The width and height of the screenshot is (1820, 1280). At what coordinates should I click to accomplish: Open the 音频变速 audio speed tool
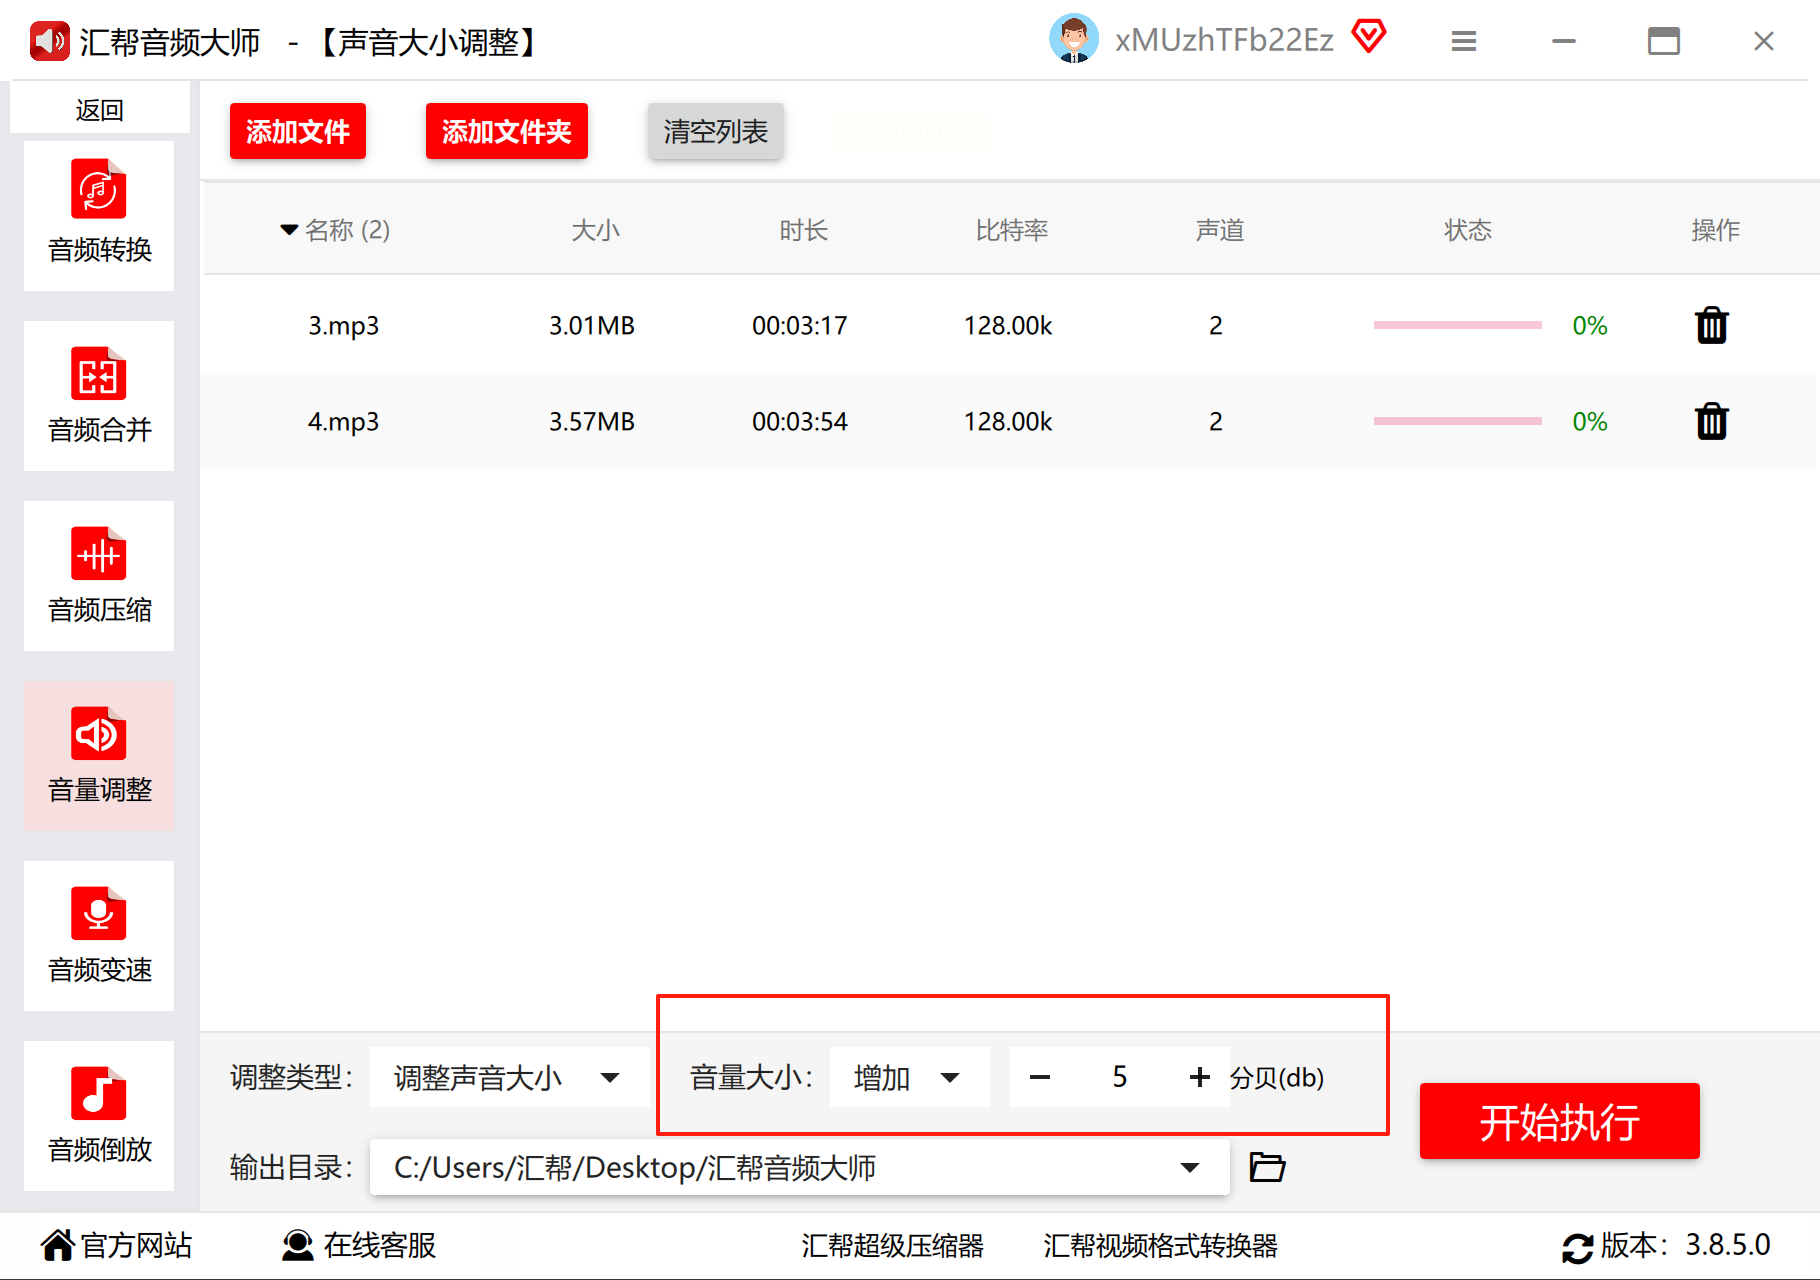click(99, 936)
